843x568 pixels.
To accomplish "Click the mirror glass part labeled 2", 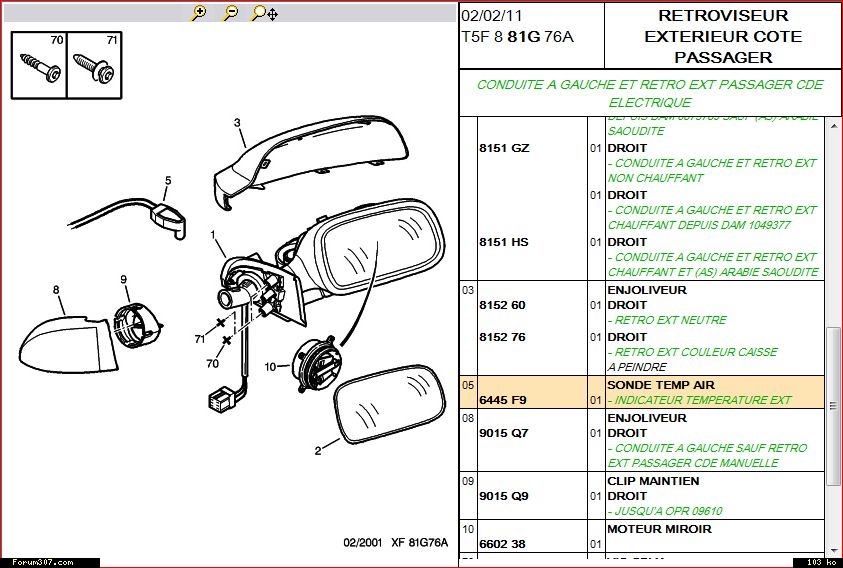I will [390, 405].
